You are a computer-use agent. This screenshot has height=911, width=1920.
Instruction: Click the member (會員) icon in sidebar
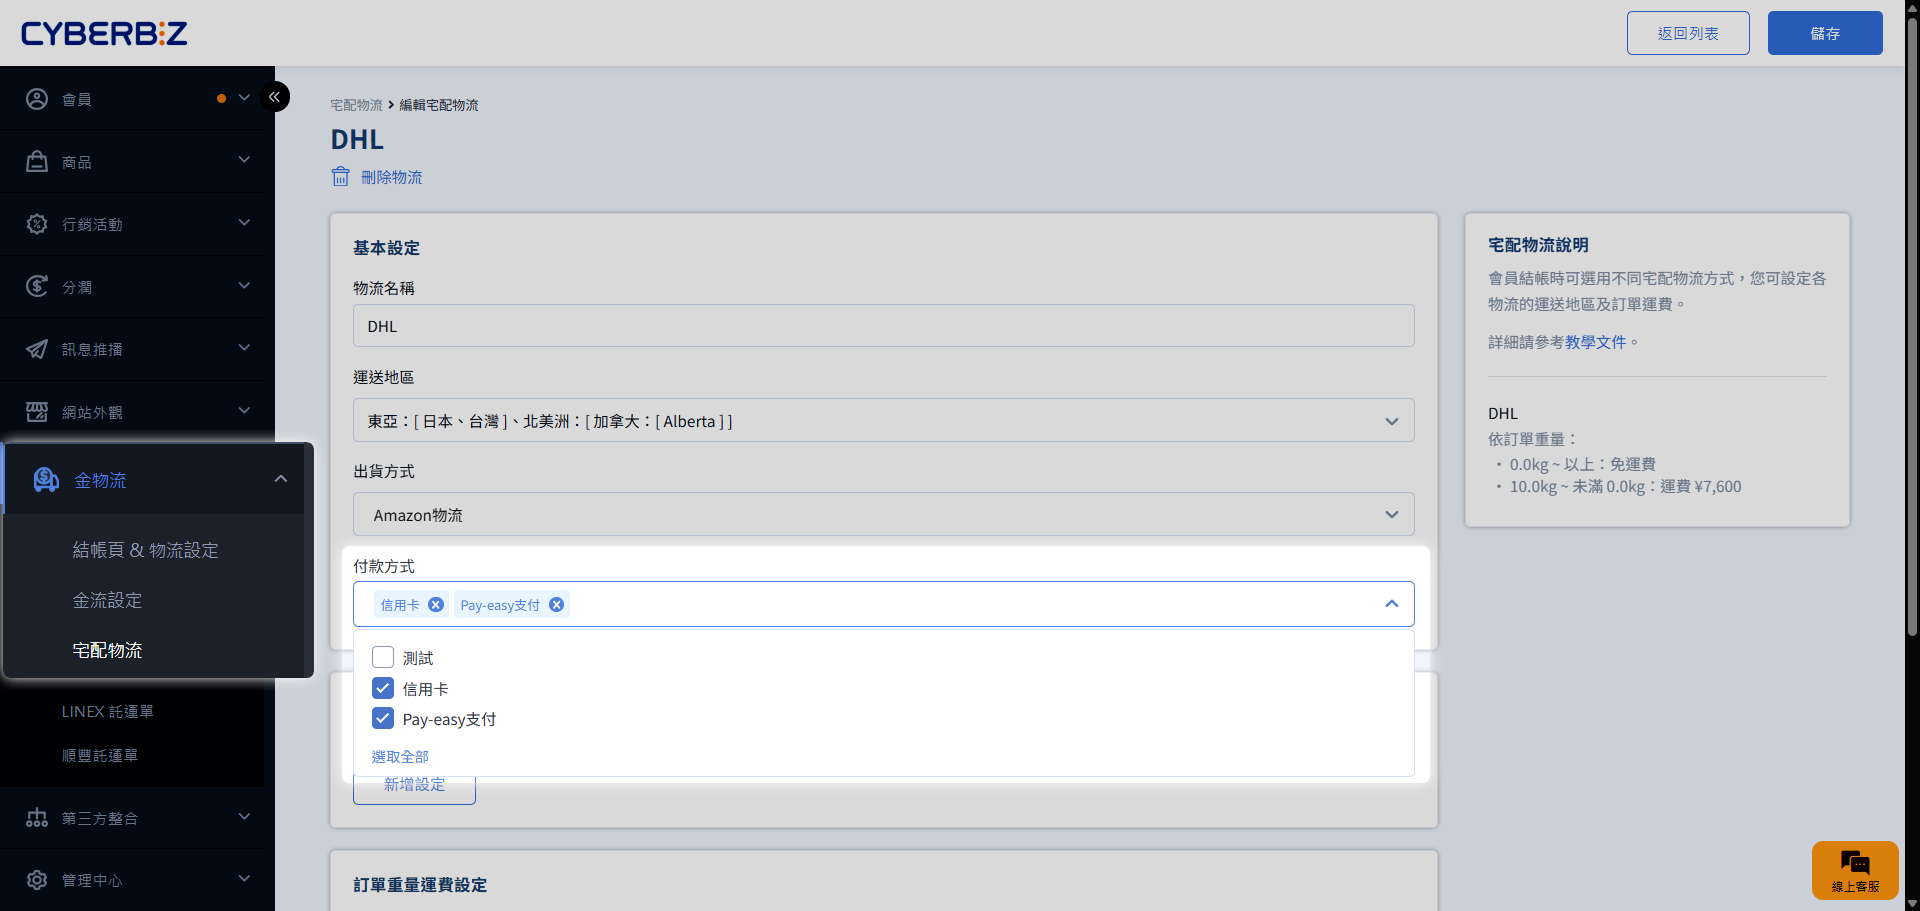pos(37,99)
